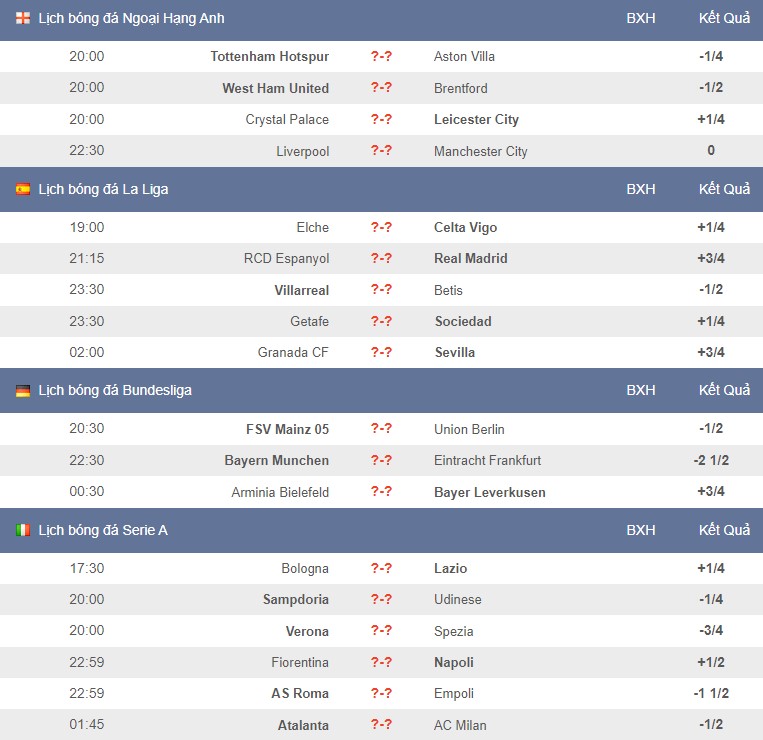
Task: Click the England flag icon
Action: click(23, 18)
